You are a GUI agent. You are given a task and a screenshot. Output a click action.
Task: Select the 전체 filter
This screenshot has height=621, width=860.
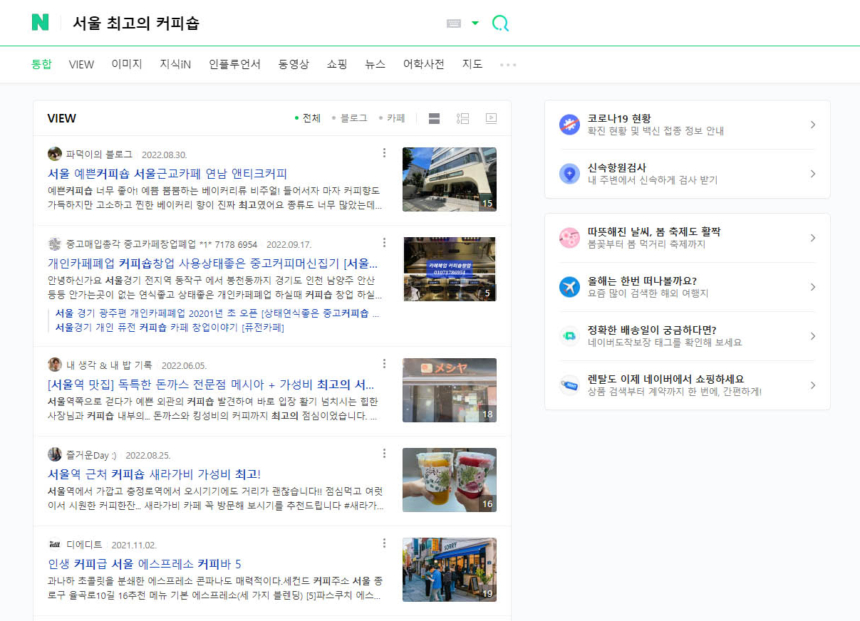point(311,118)
